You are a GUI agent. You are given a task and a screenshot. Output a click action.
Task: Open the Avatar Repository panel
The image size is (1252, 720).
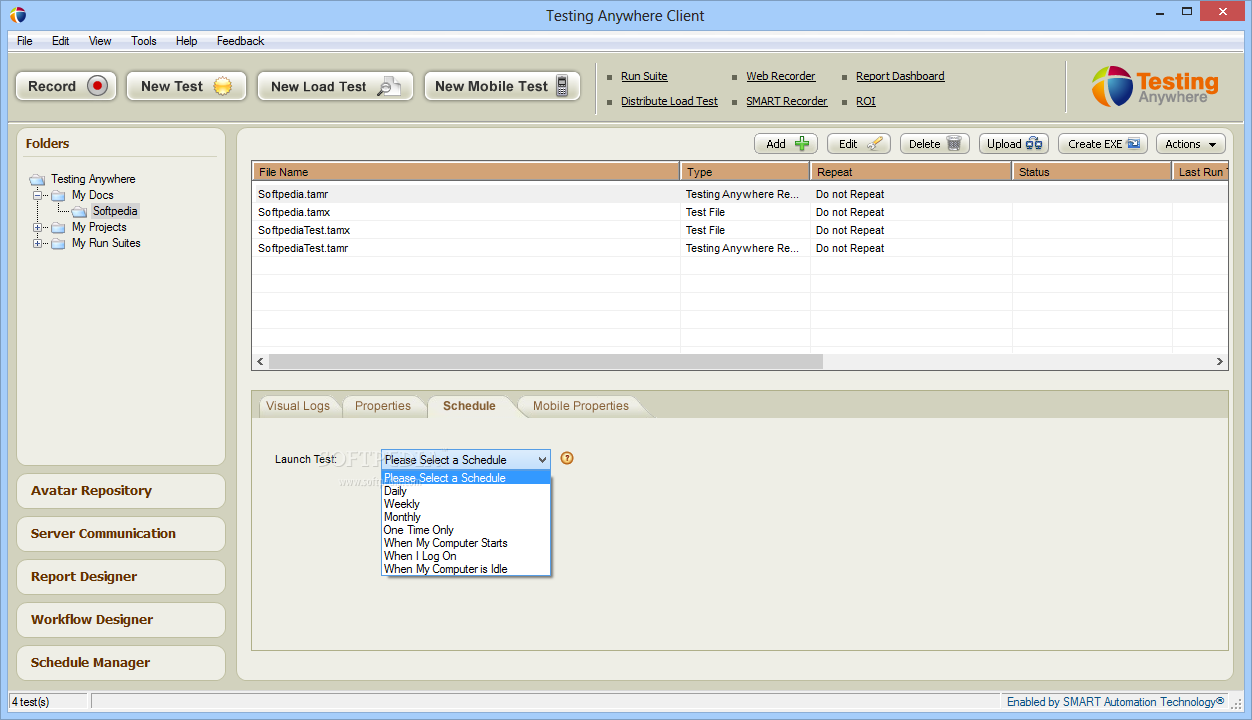coord(121,491)
